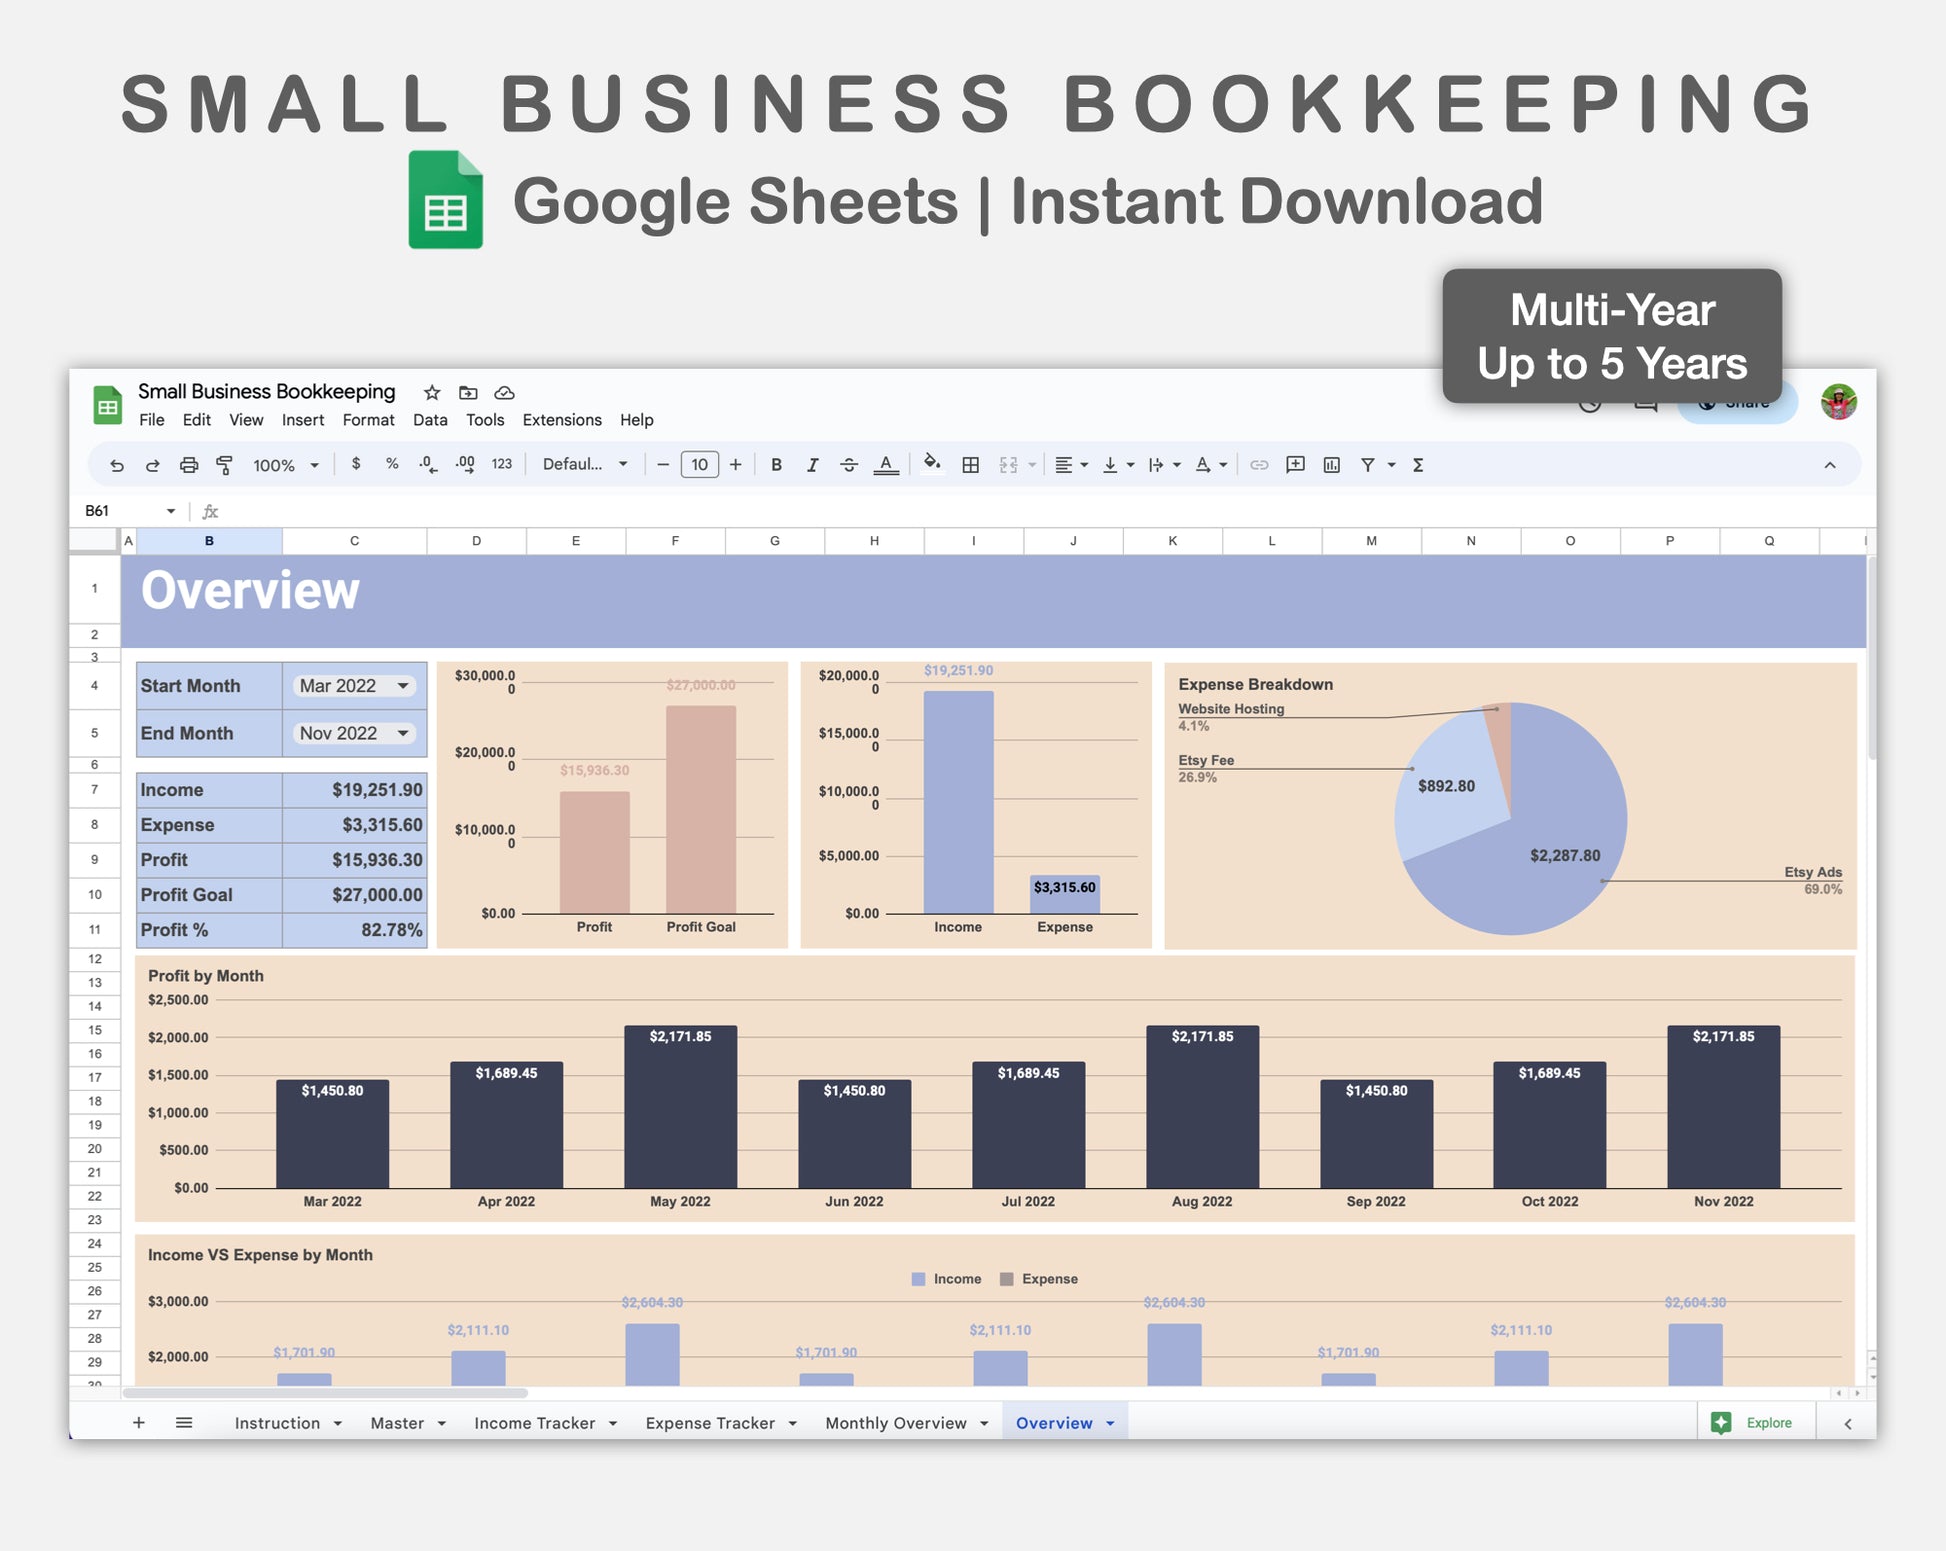Click the Undo icon
1946x1551 pixels.
click(x=117, y=465)
